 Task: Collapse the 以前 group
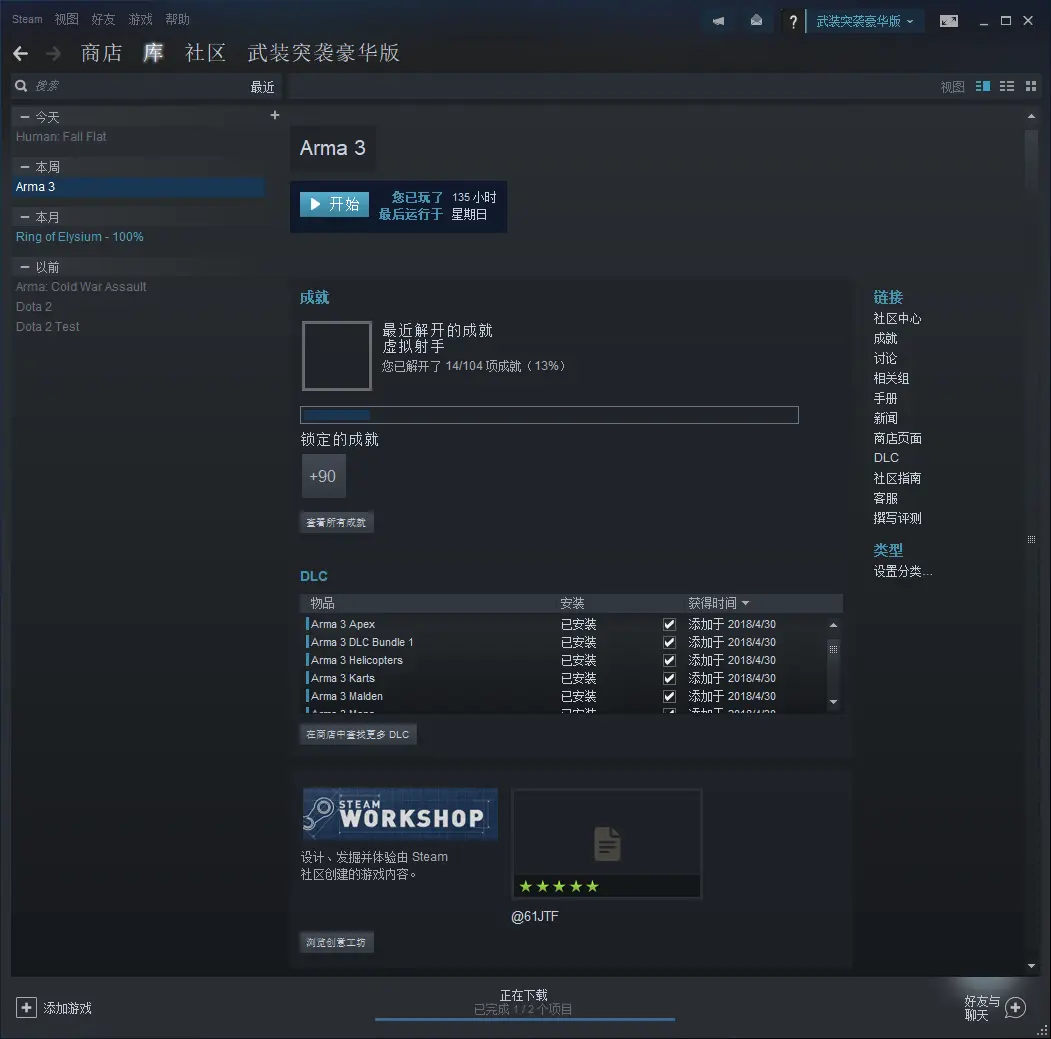point(25,267)
